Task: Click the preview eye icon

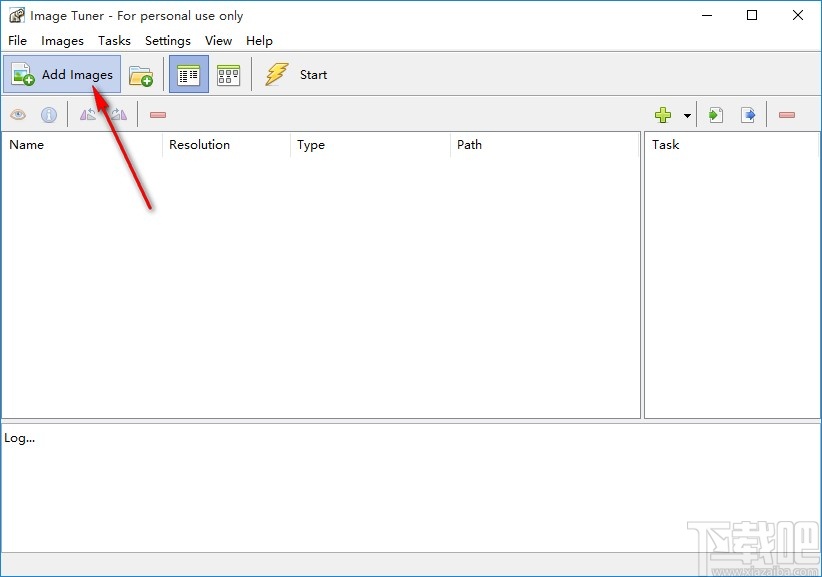Action: click(x=18, y=115)
